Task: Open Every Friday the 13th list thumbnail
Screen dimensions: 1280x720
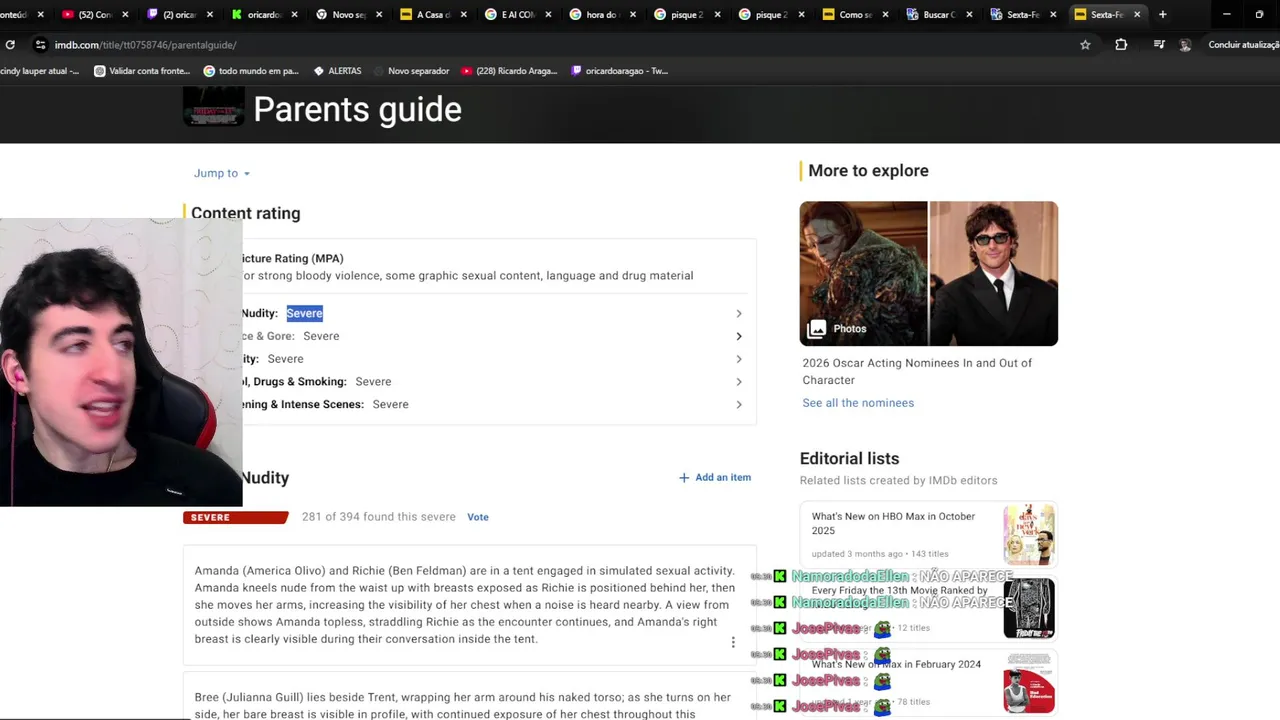Action: 1029,608
